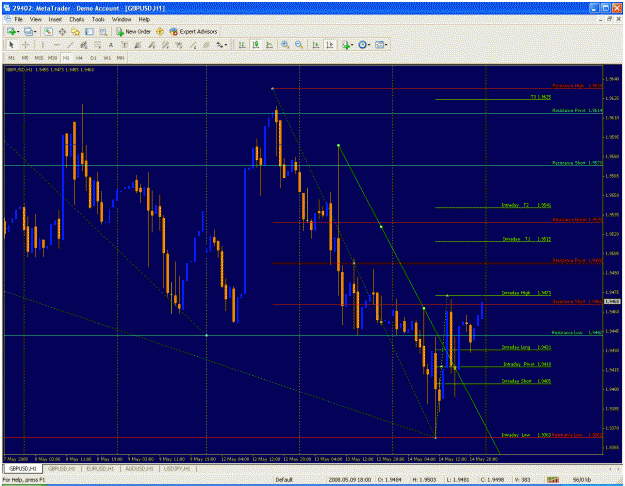
Task: Select the W1 timeframe button
Action: tap(107, 58)
